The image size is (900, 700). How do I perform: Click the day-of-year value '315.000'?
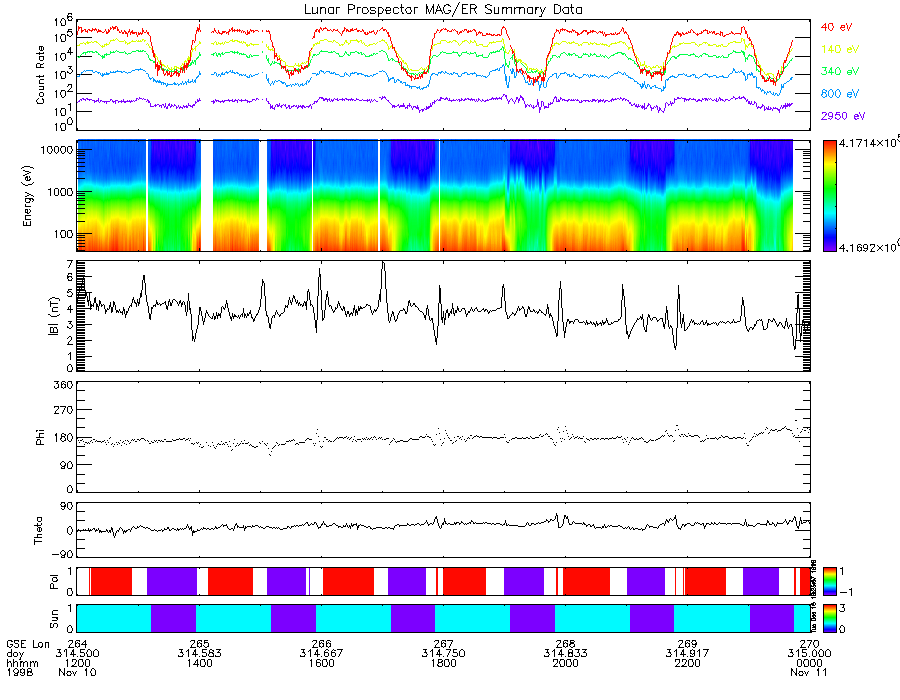(809, 654)
